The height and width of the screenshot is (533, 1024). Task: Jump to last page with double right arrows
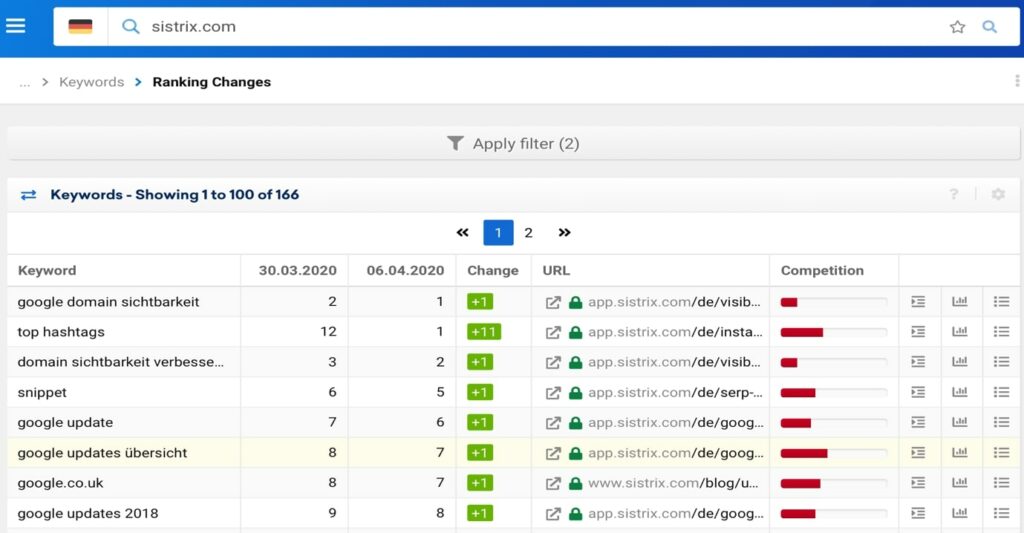[564, 233]
